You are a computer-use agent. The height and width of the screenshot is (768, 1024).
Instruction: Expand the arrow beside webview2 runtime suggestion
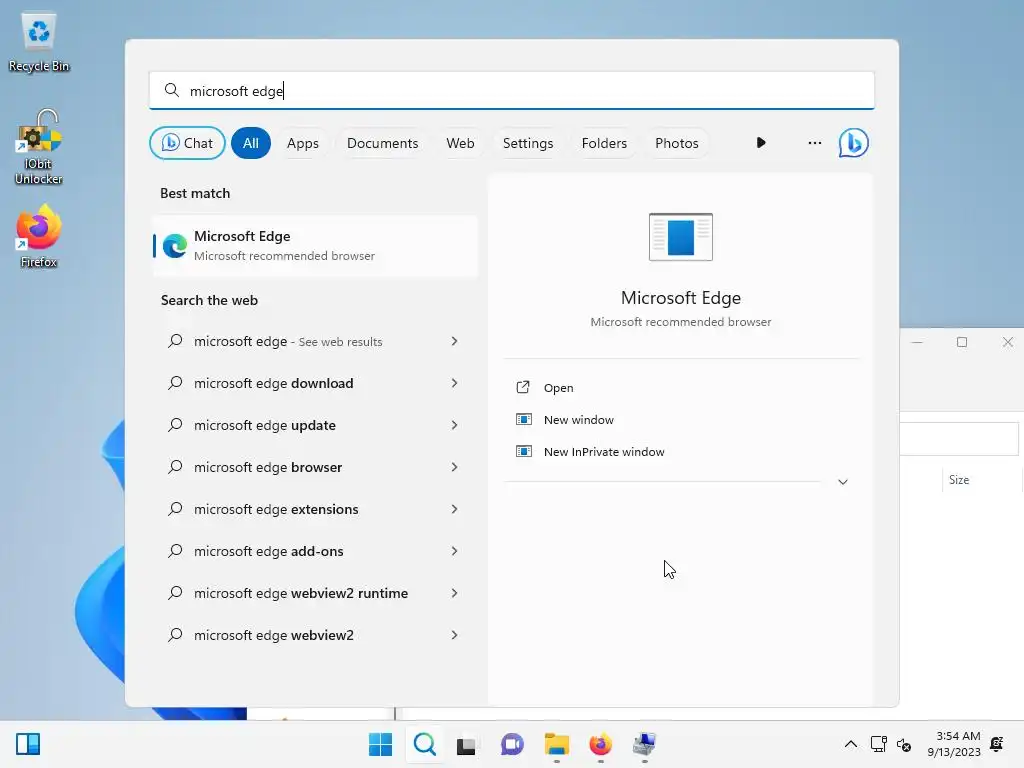[x=455, y=593]
